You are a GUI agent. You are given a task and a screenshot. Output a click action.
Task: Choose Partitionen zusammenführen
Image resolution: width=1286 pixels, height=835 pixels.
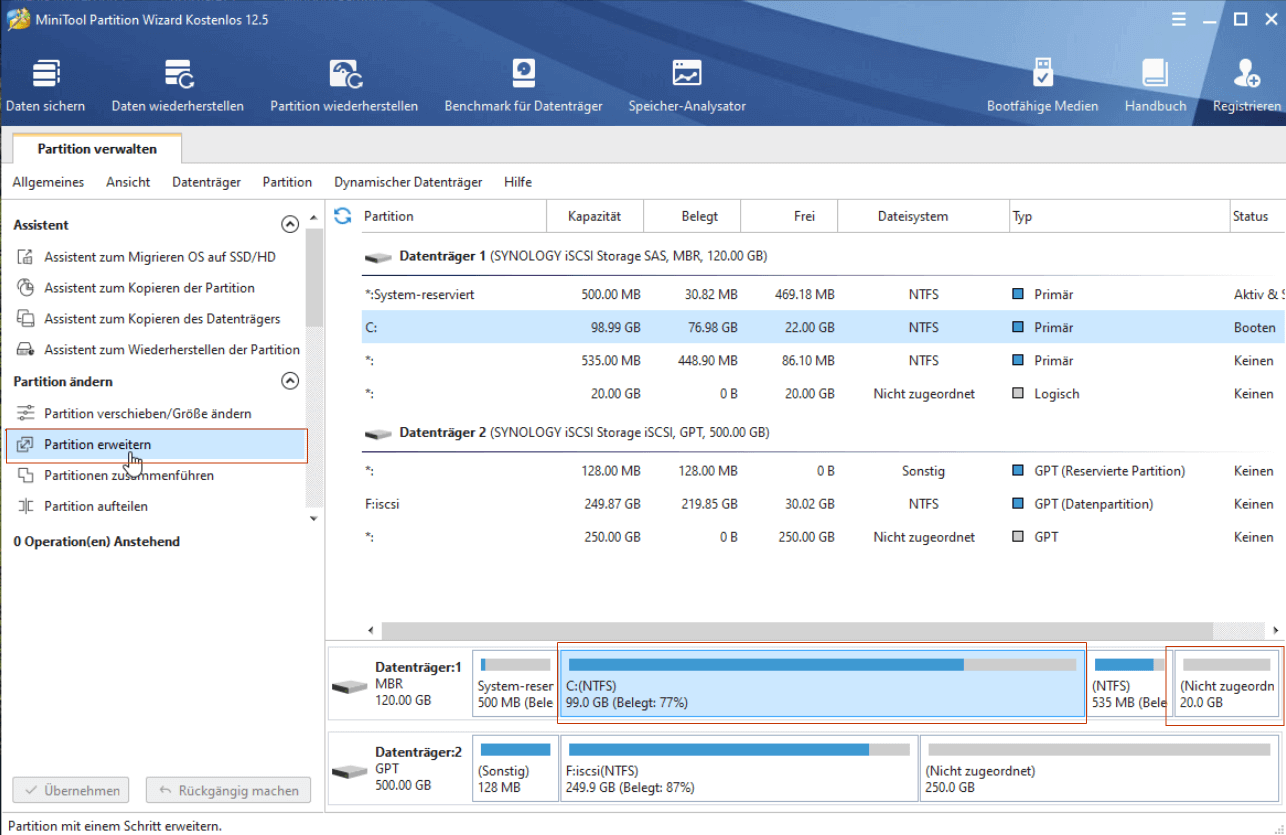(x=129, y=475)
